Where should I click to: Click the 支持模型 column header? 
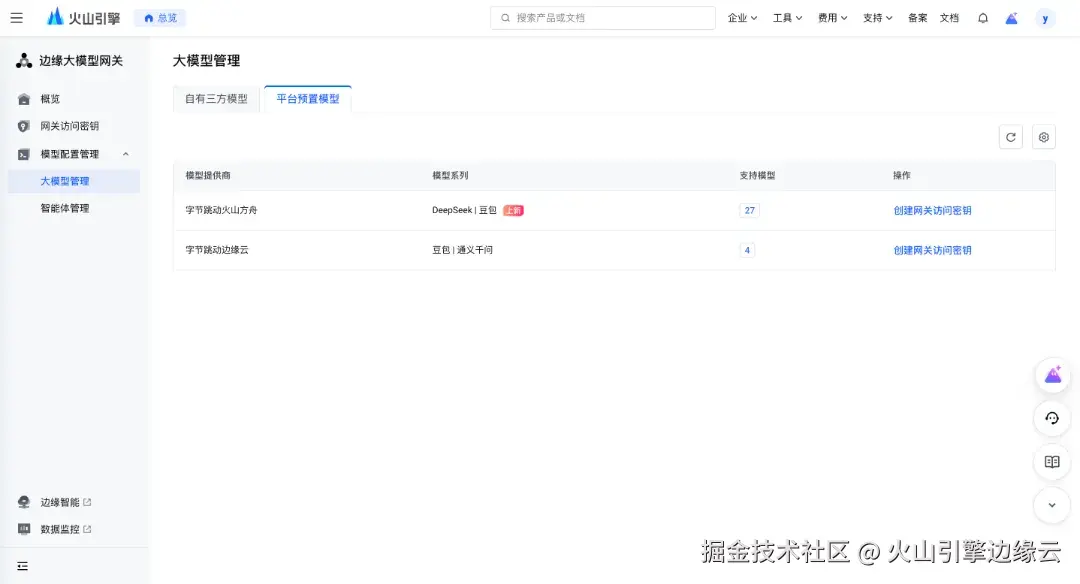[x=757, y=176]
